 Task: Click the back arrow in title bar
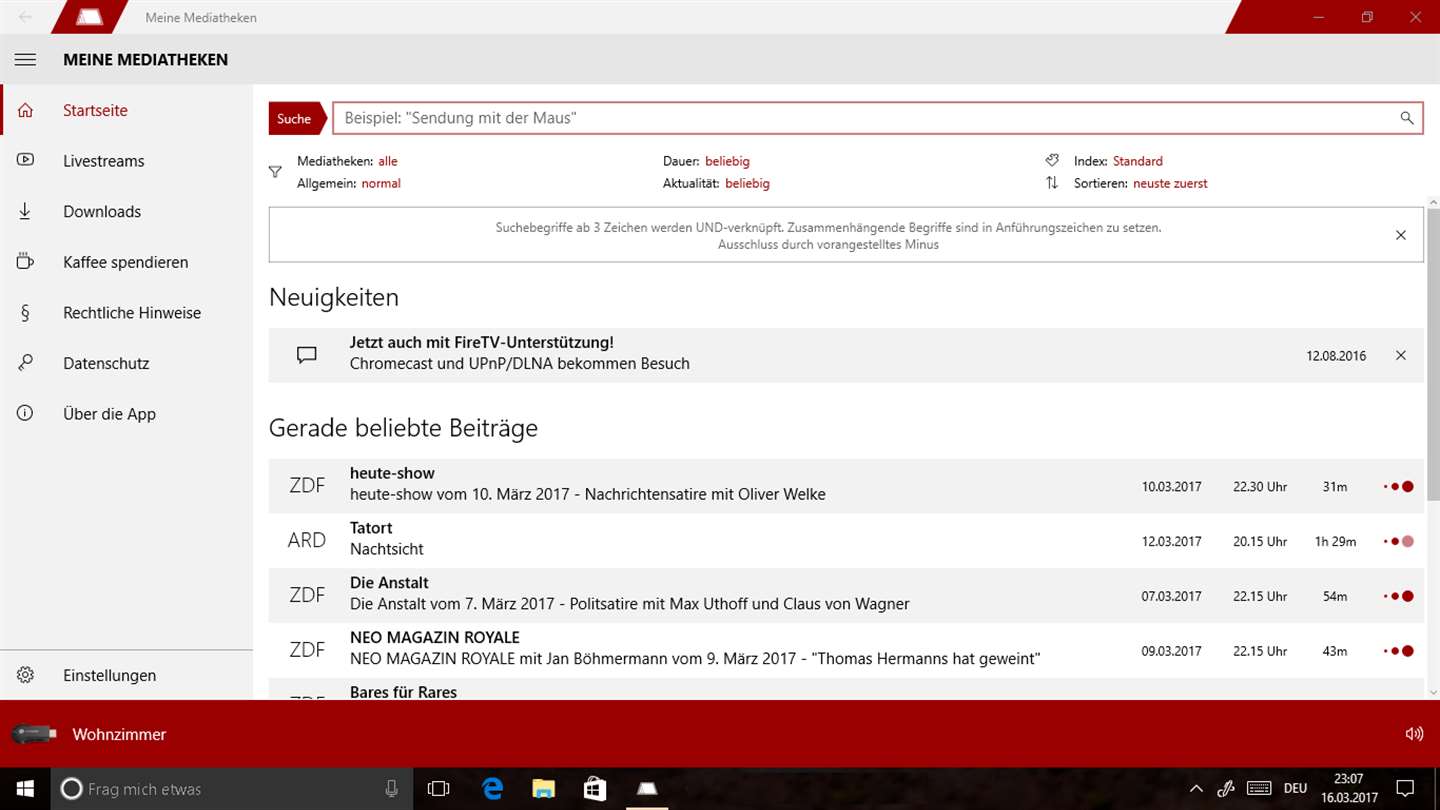pos(25,17)
